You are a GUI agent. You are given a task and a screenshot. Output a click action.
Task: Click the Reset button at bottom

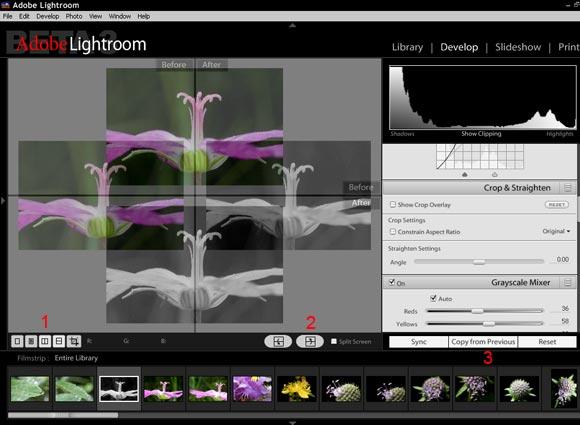[547, 342]
